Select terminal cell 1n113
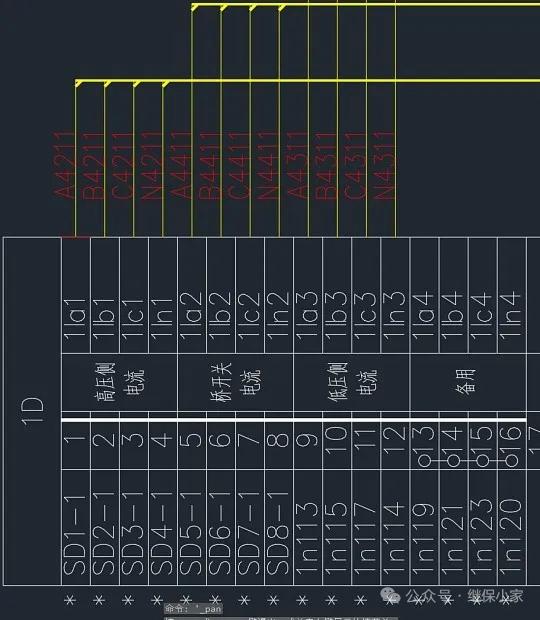 tap(308, 528)
